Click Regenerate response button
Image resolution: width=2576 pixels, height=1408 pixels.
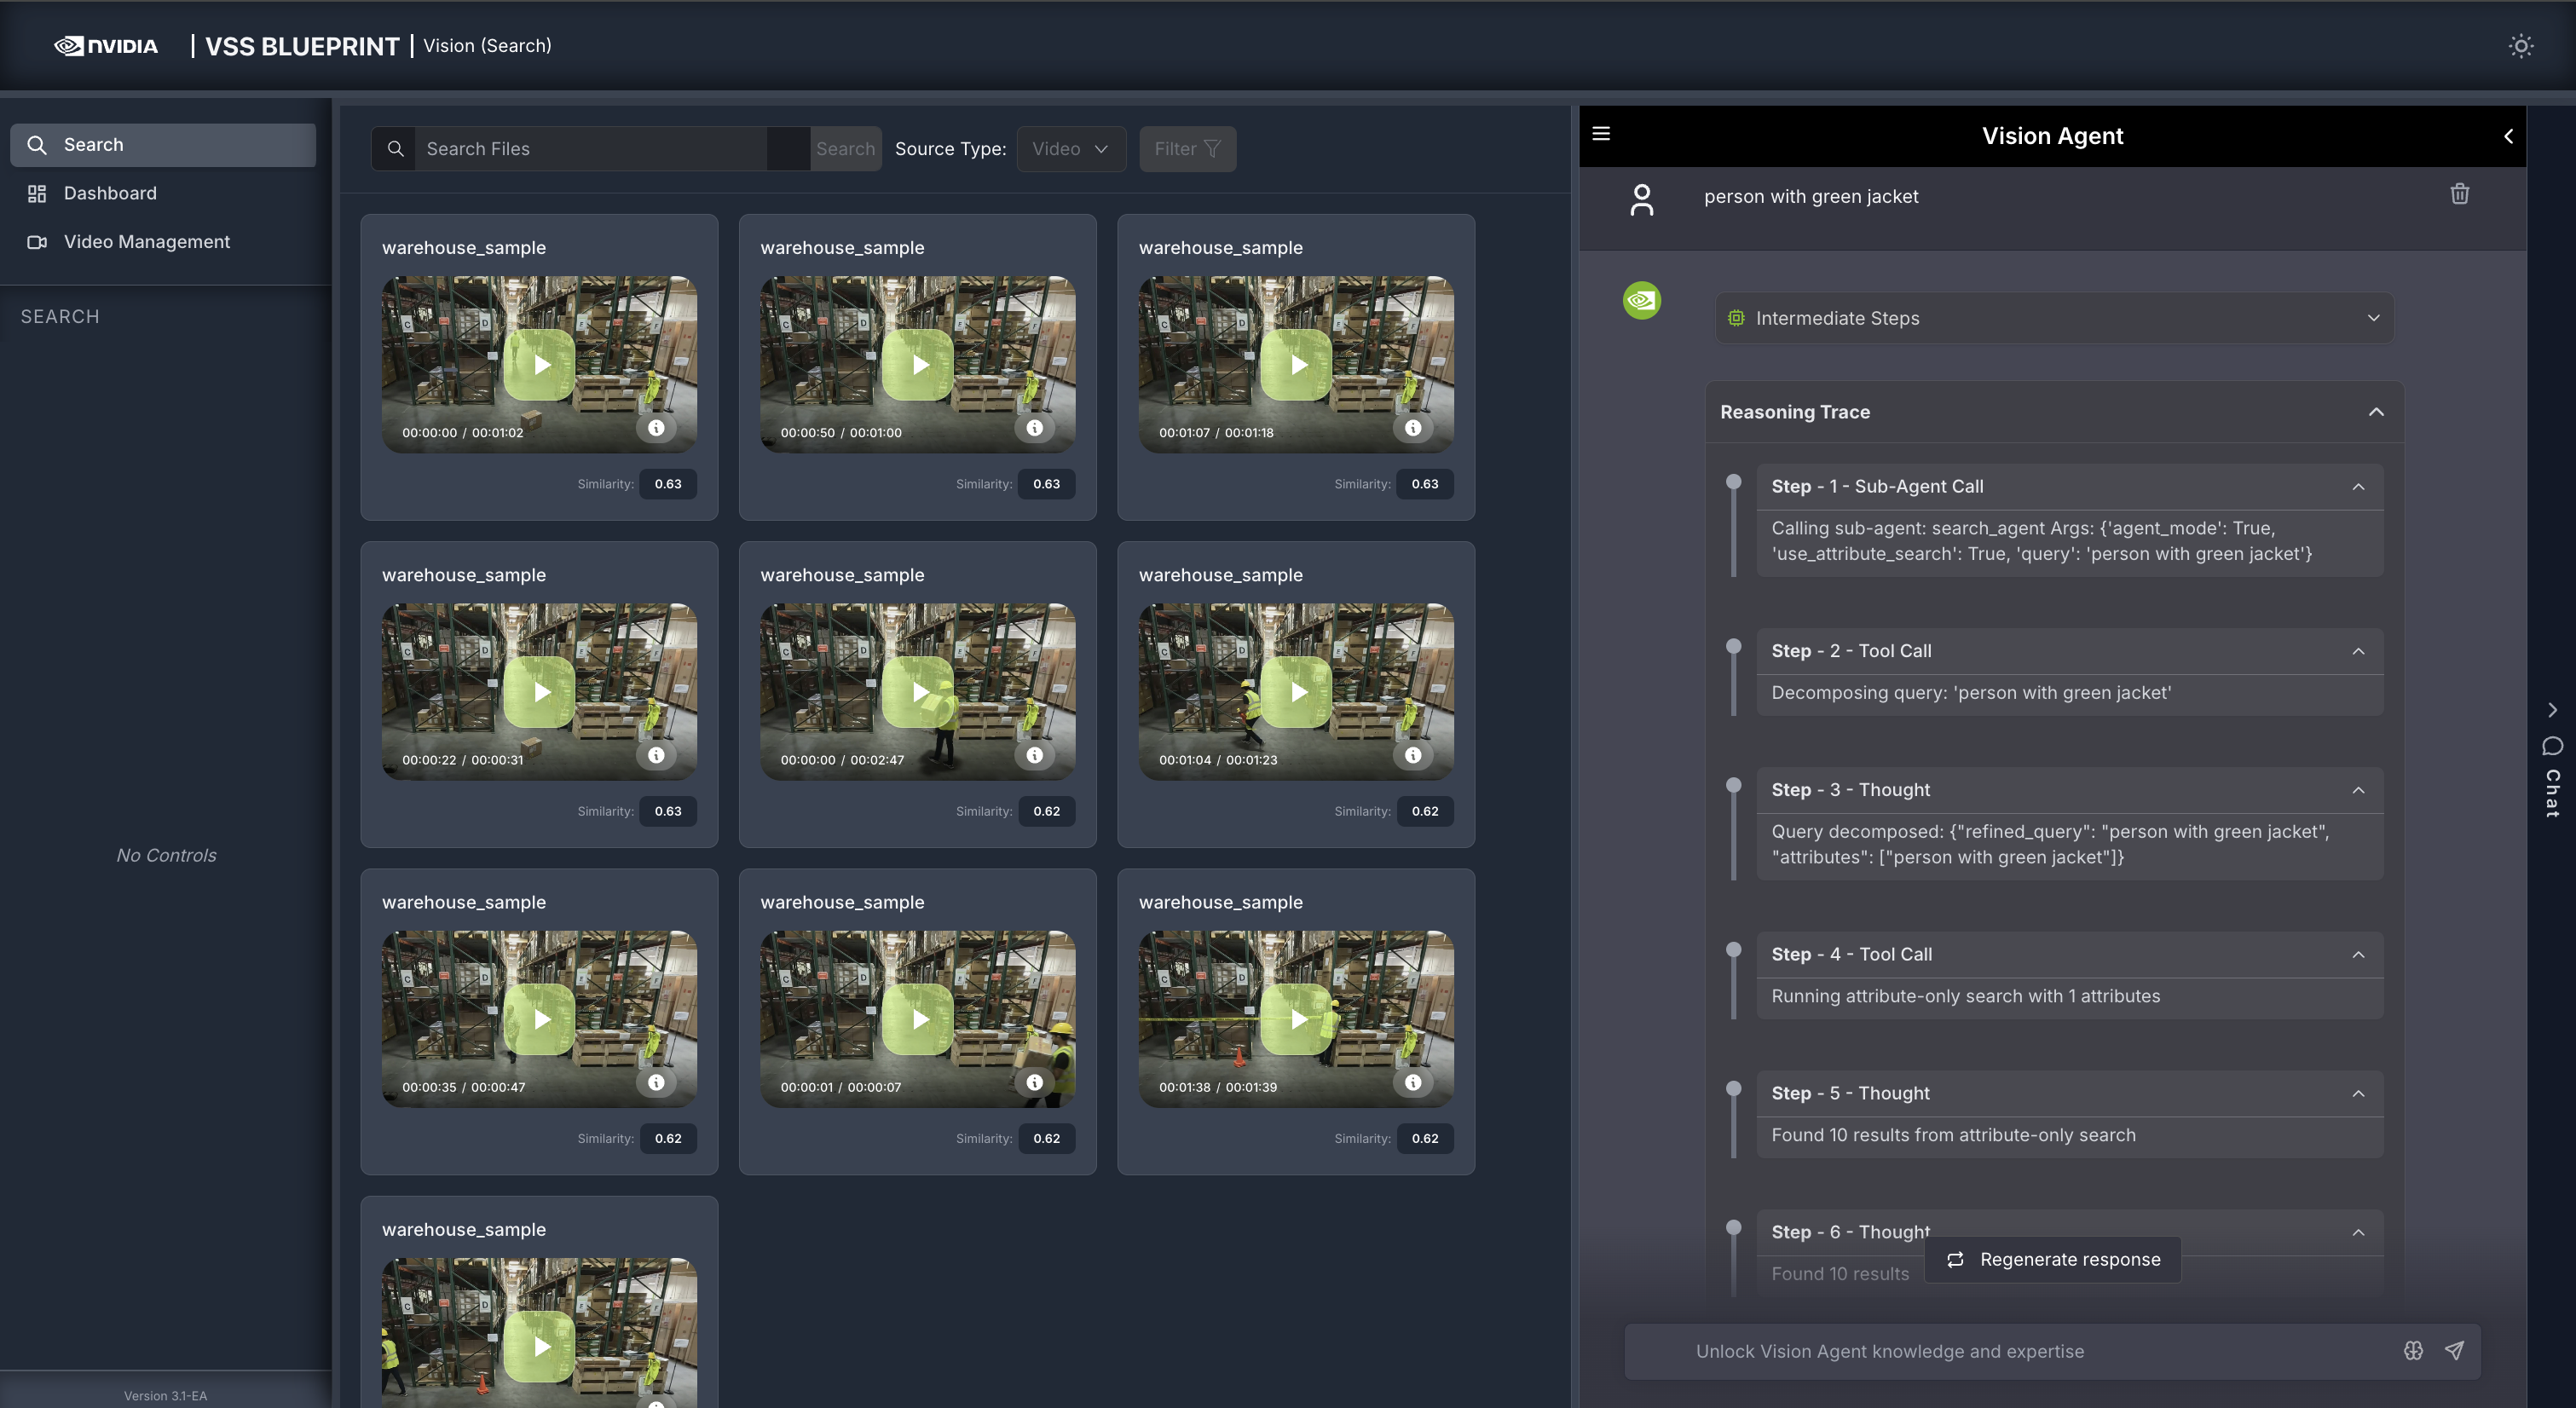(2053, 1259)
